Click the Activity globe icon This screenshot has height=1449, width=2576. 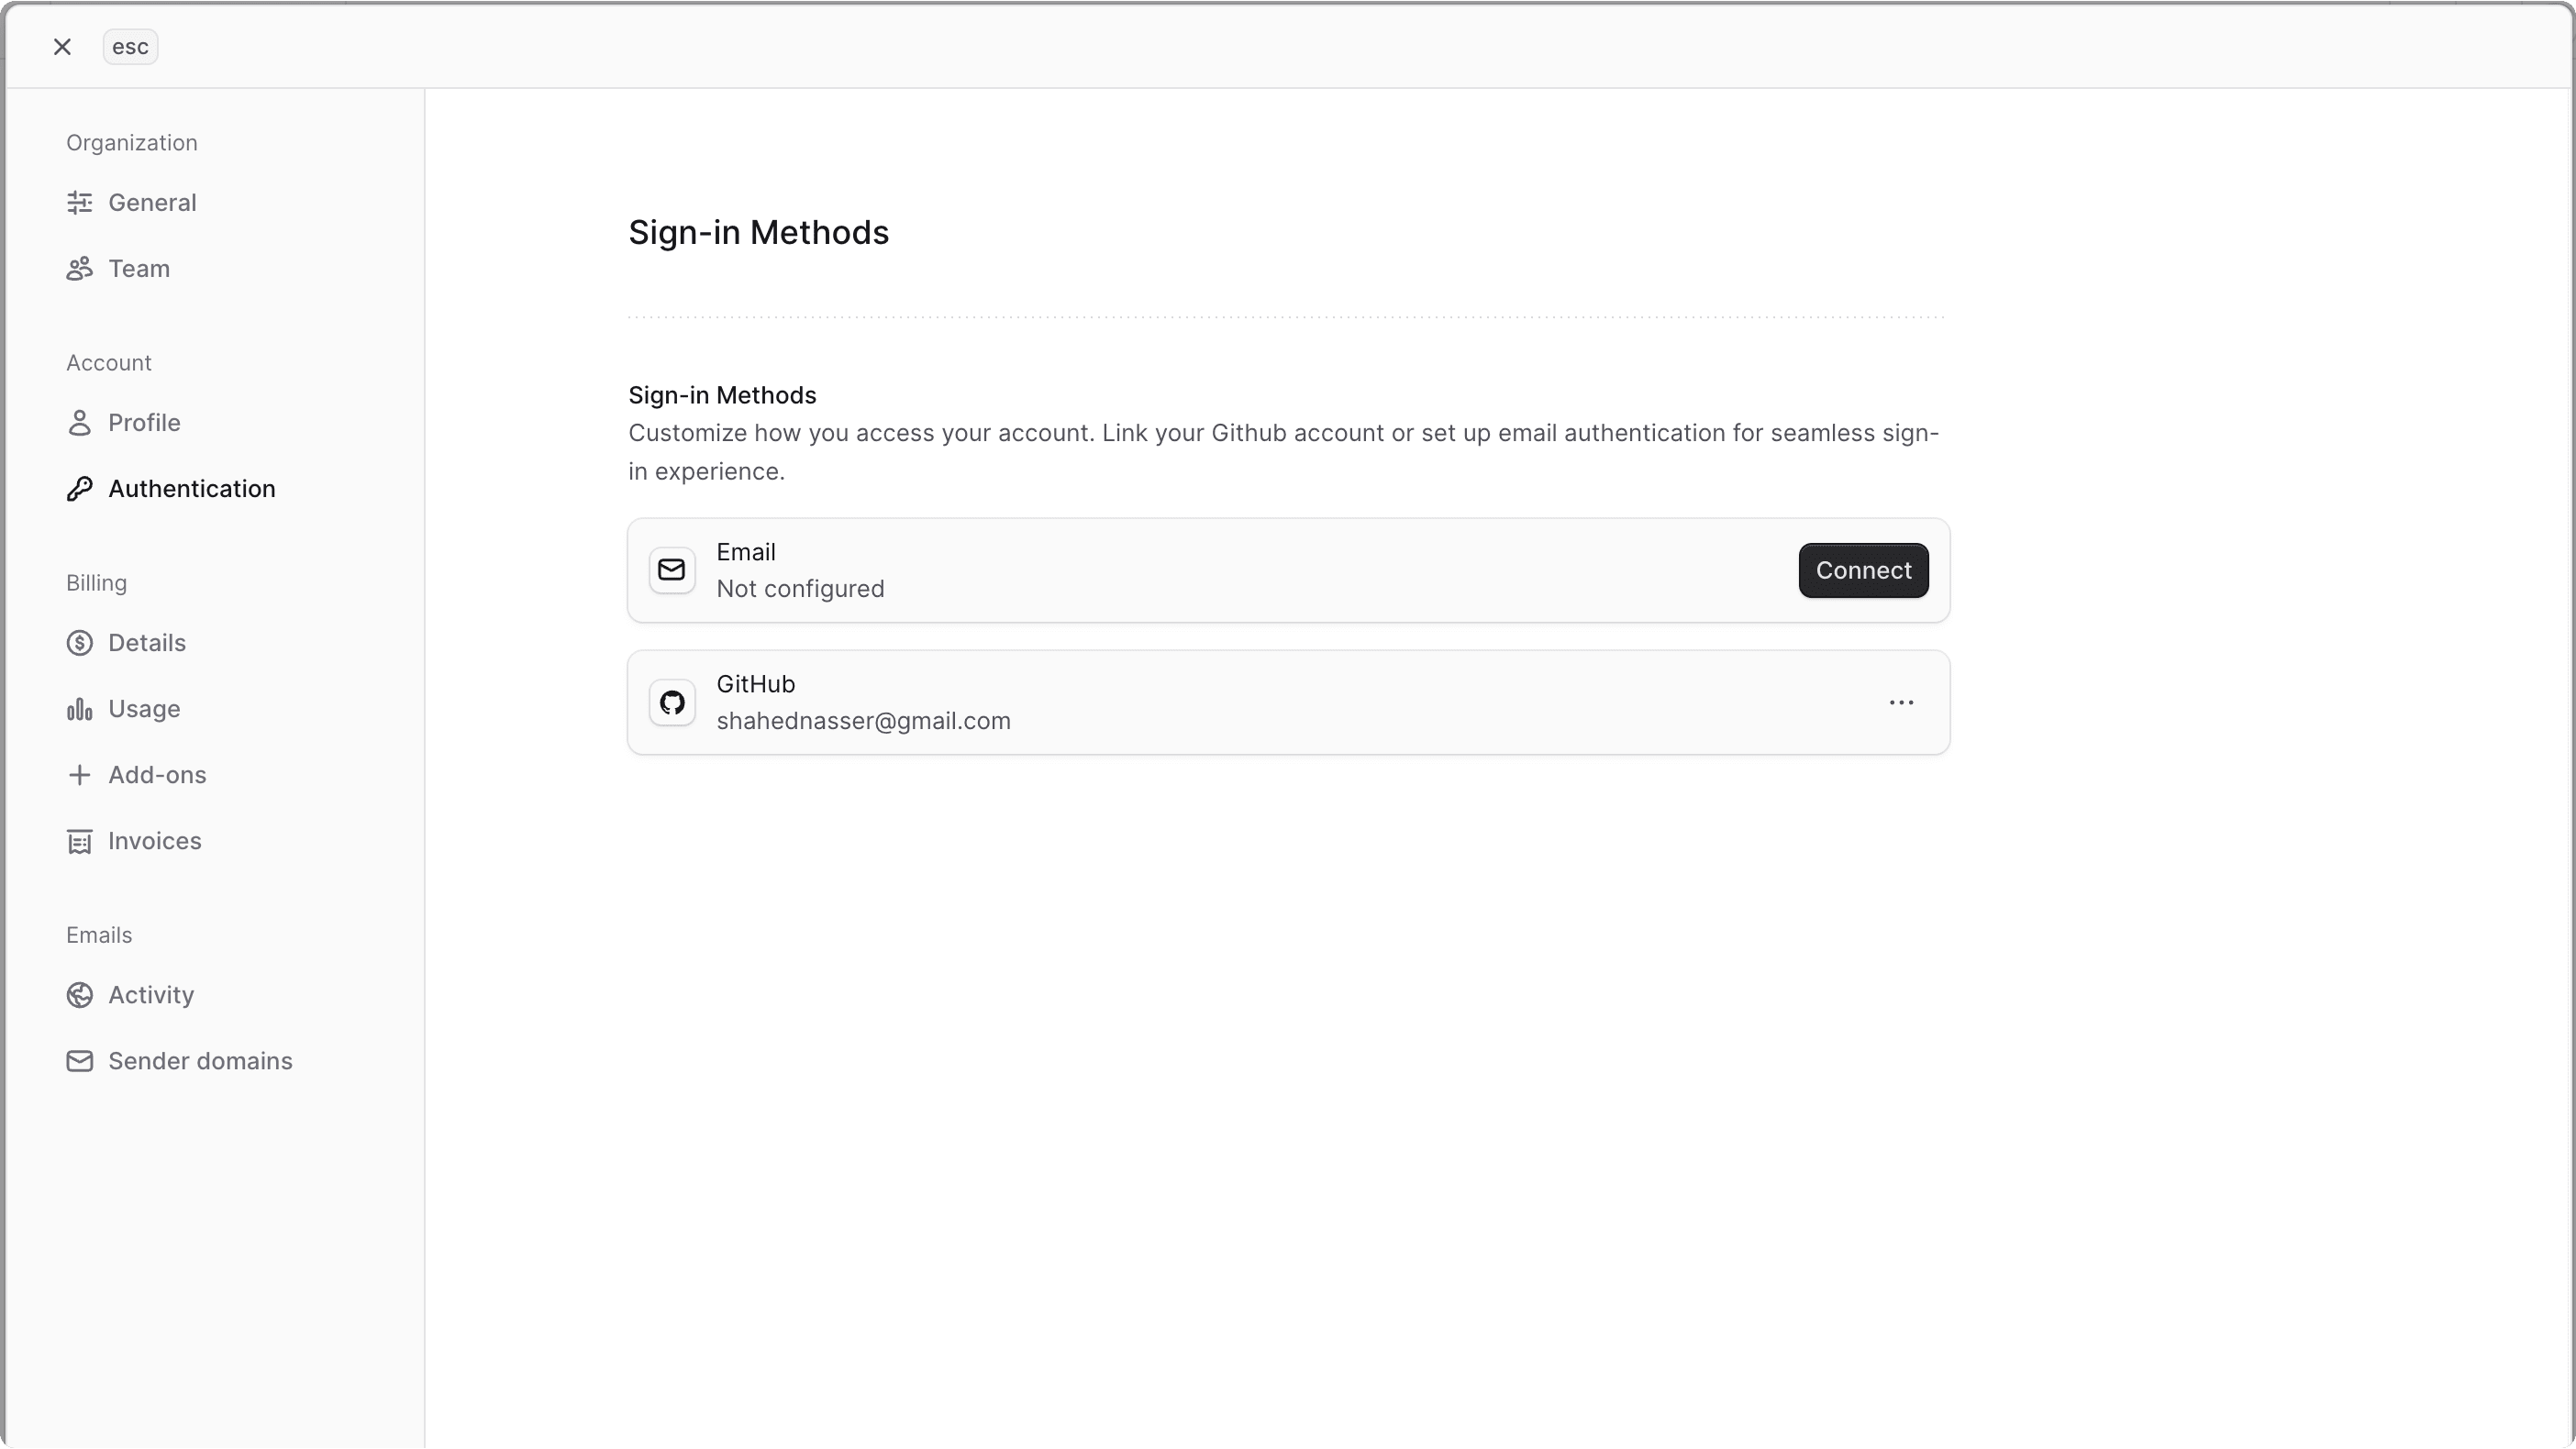80,995
